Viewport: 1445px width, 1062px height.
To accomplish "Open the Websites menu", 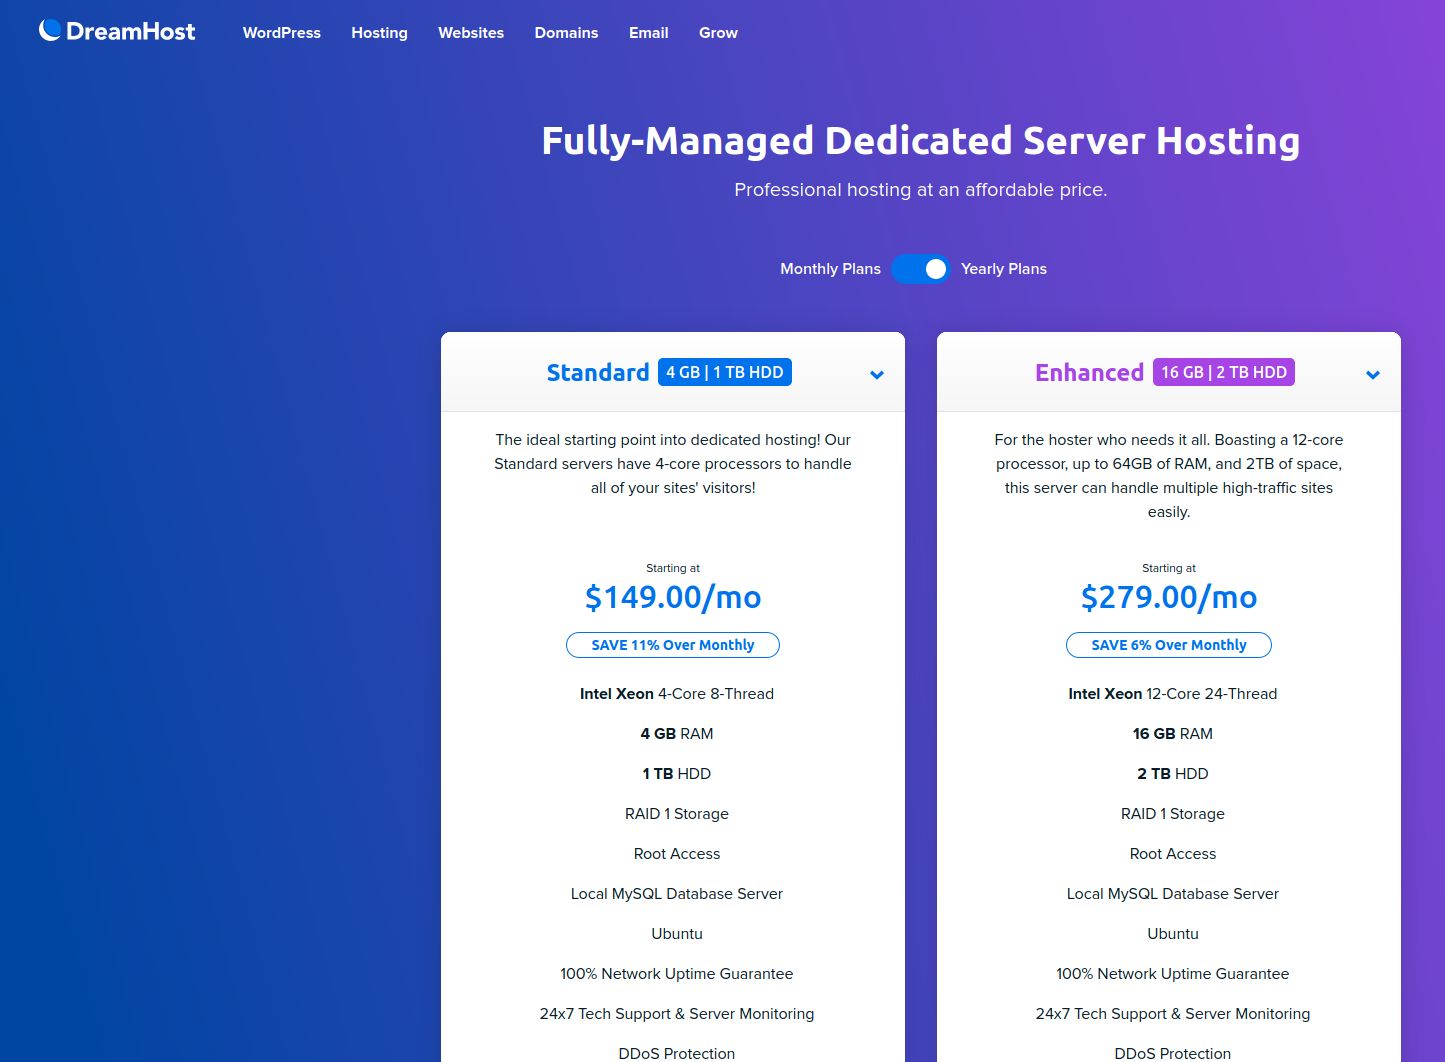I will coord(471,32).
